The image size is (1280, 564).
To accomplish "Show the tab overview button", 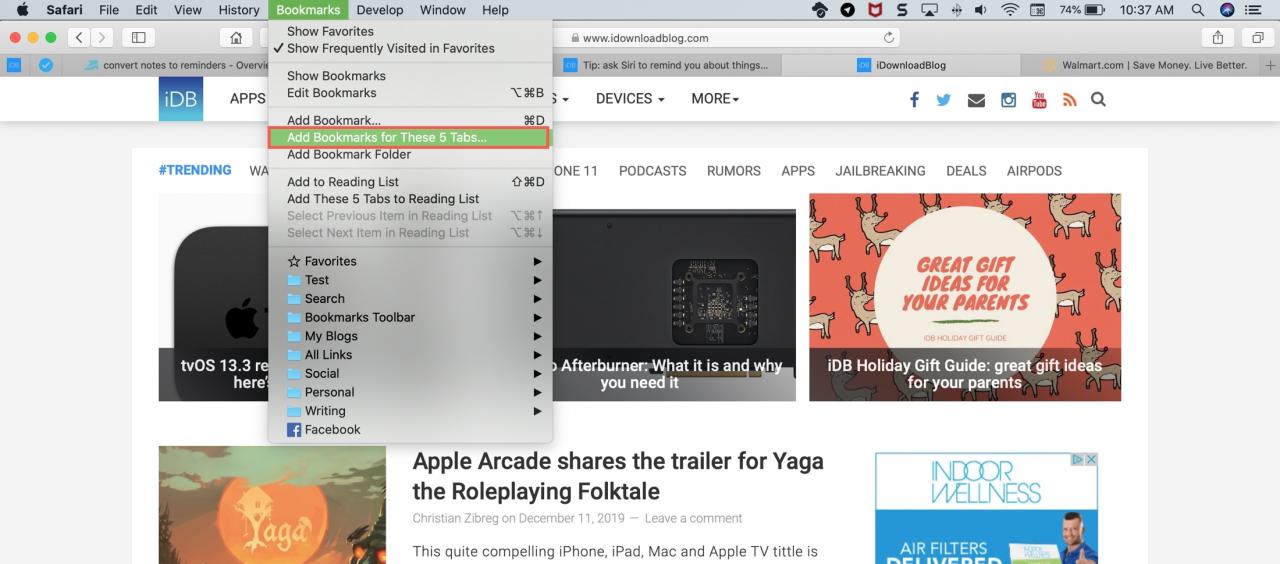I will click(x=1257, y=38).
